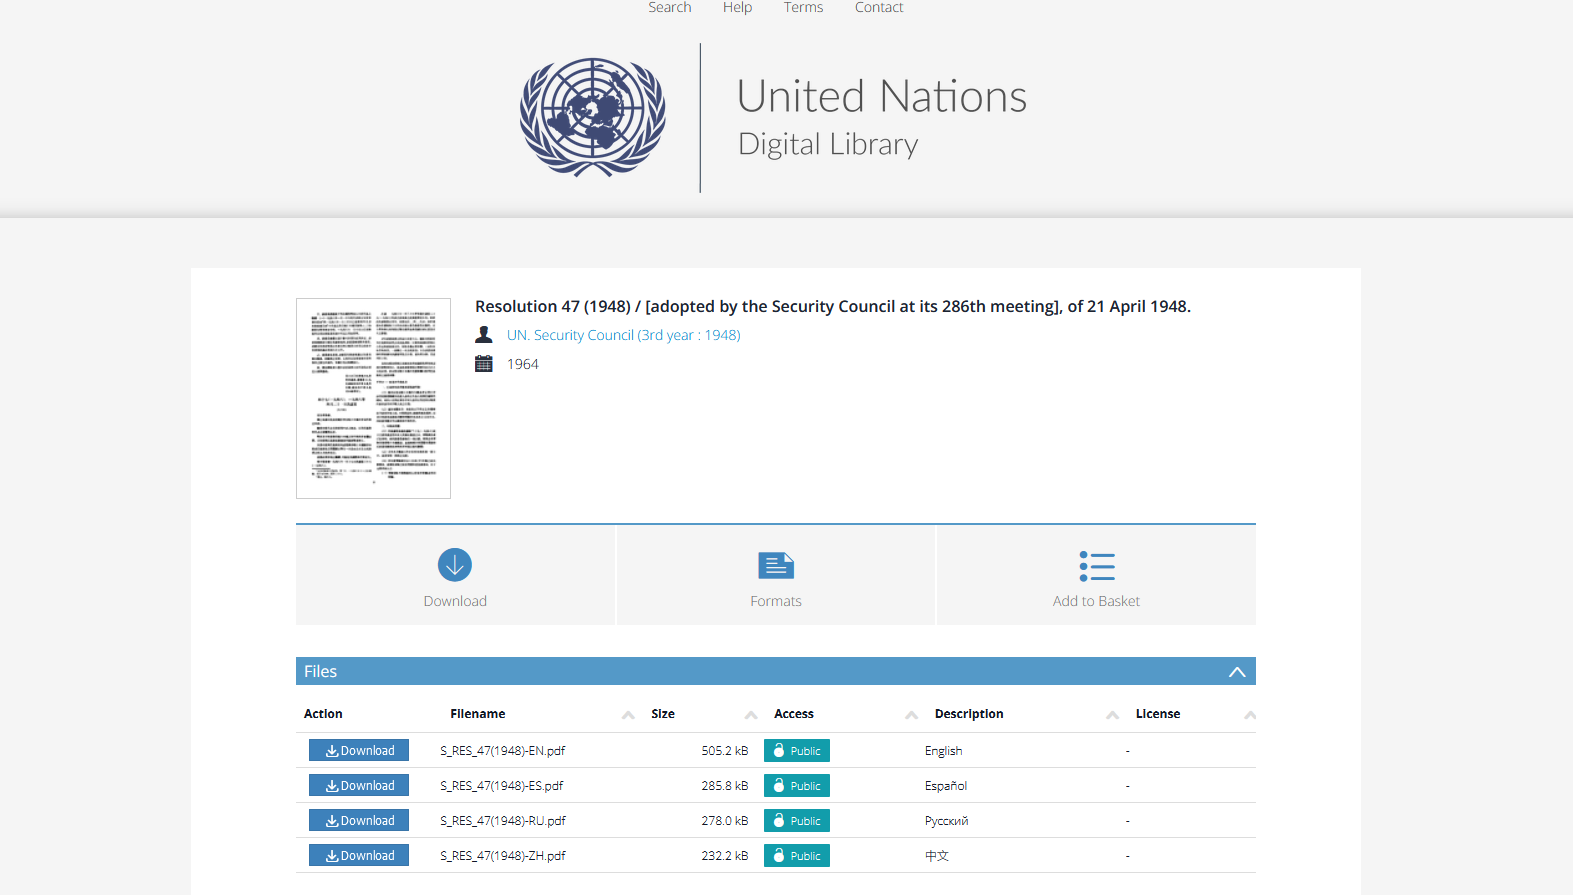Click the Public access badge for ZH.pdf
This screenshot has width=1573, height=895.
(x=797, y=856)
